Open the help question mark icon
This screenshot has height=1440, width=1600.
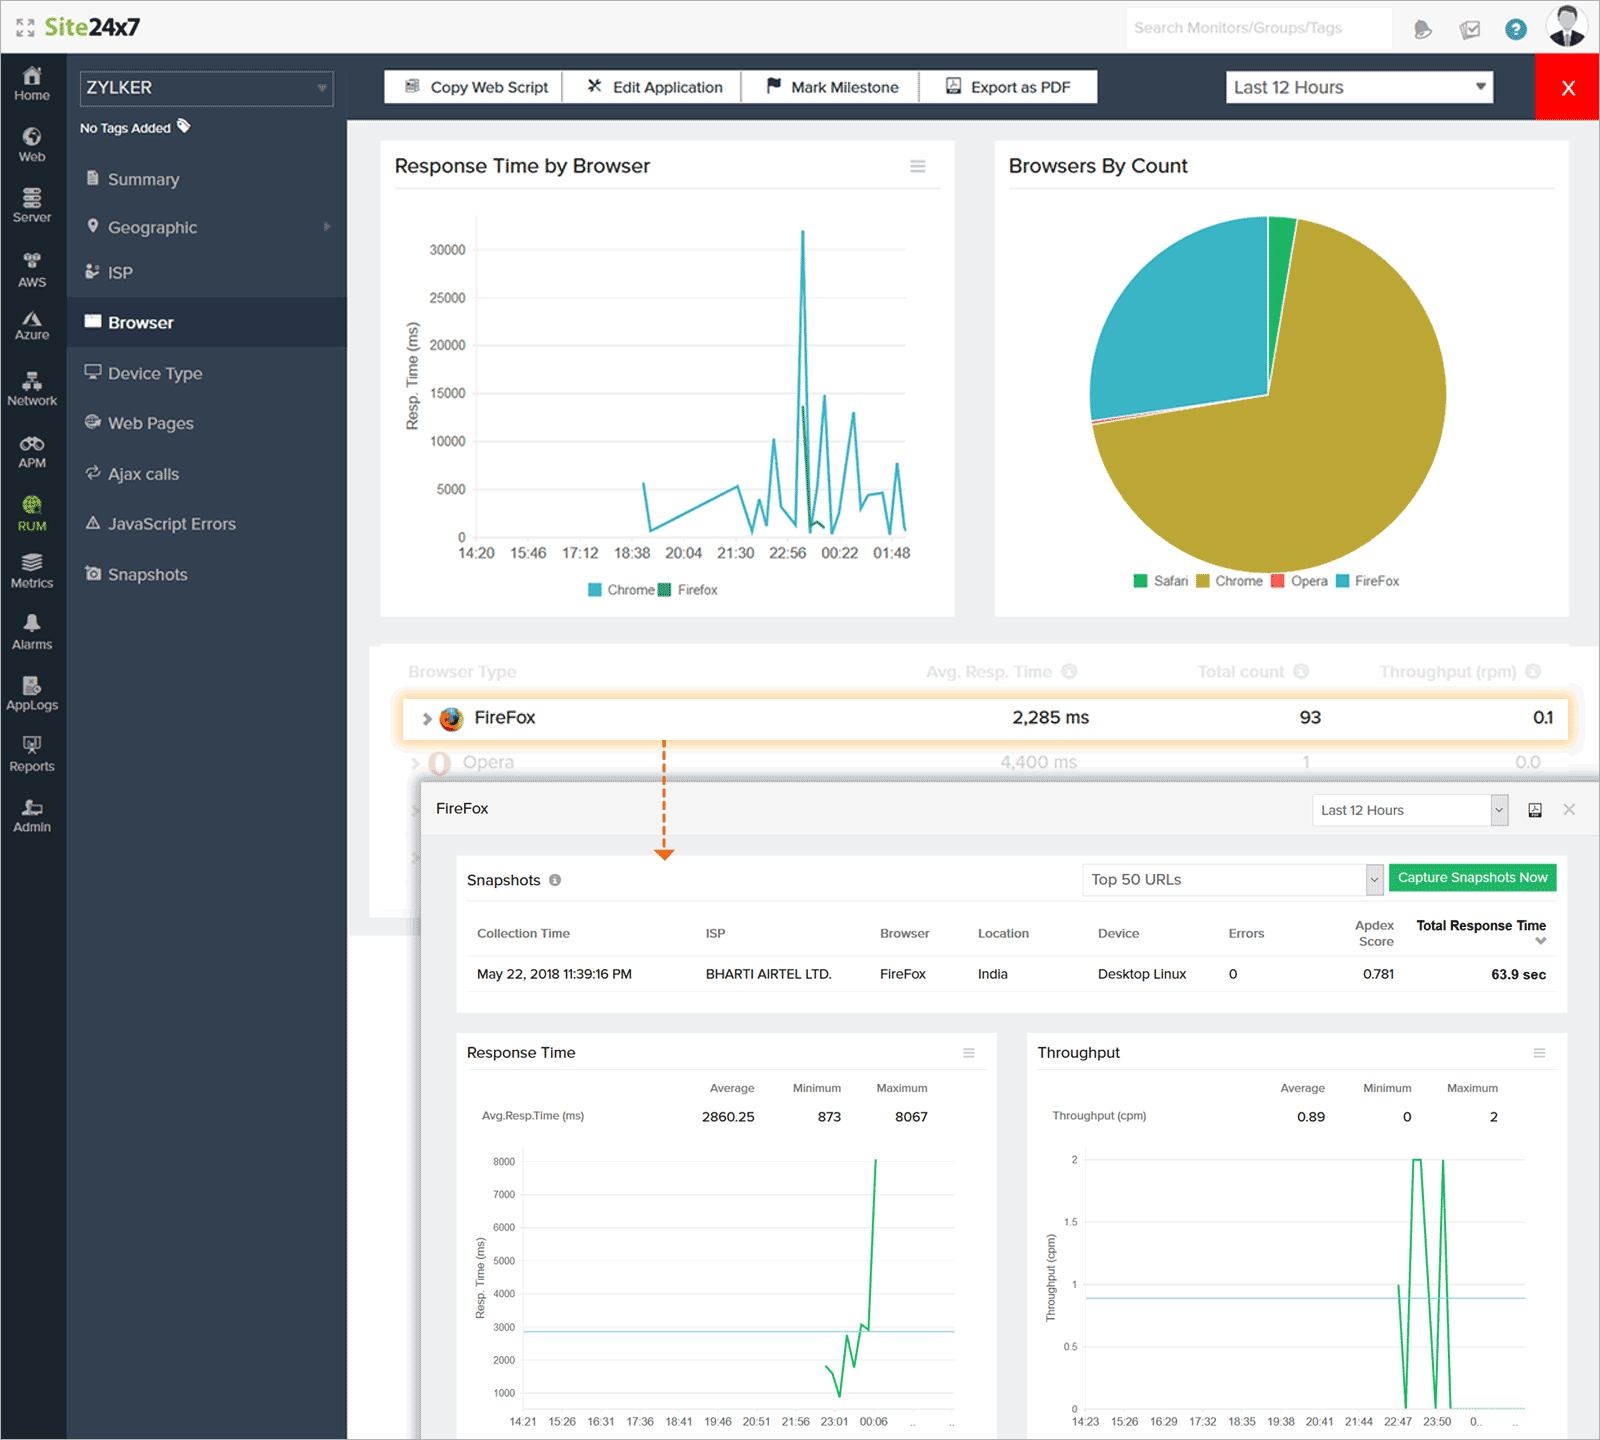click(1516, 29)
